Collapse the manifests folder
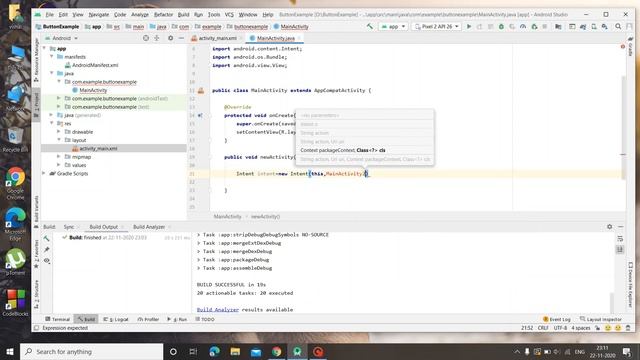640x360 pixels. [52, 57]
